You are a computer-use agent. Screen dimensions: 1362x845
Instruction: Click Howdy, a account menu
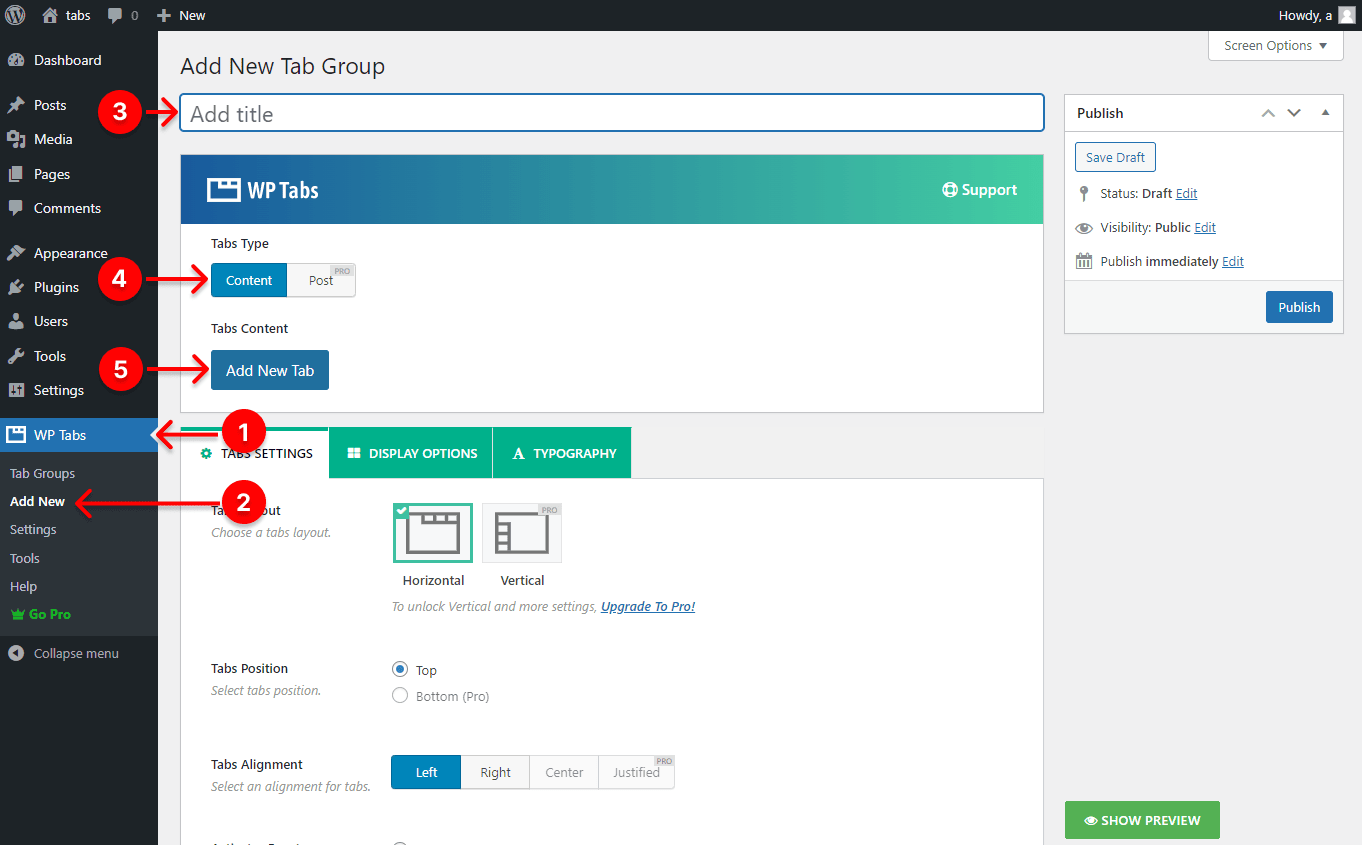pos(1317,15)
